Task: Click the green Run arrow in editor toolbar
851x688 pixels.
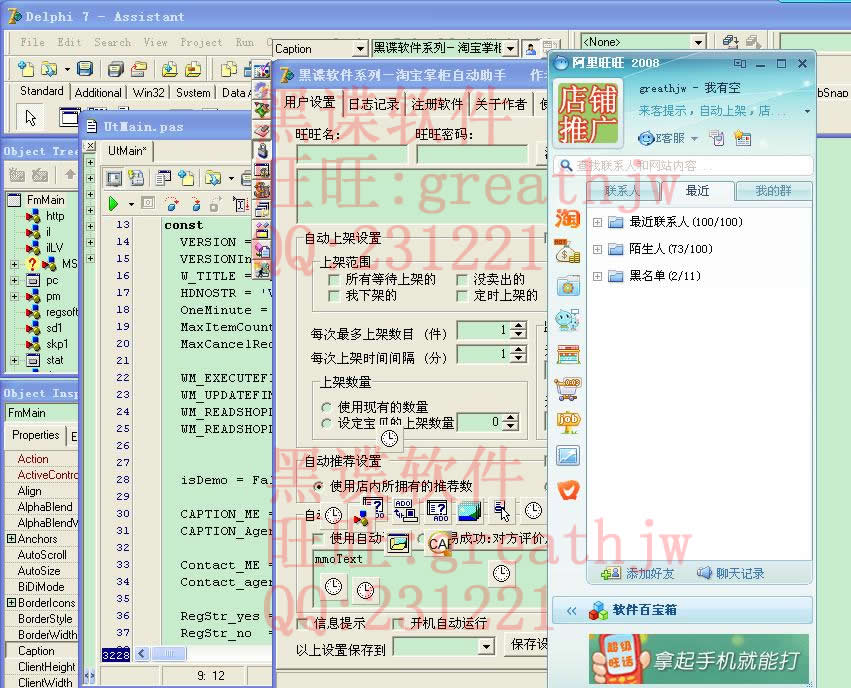Action: [x=115, y=204]
